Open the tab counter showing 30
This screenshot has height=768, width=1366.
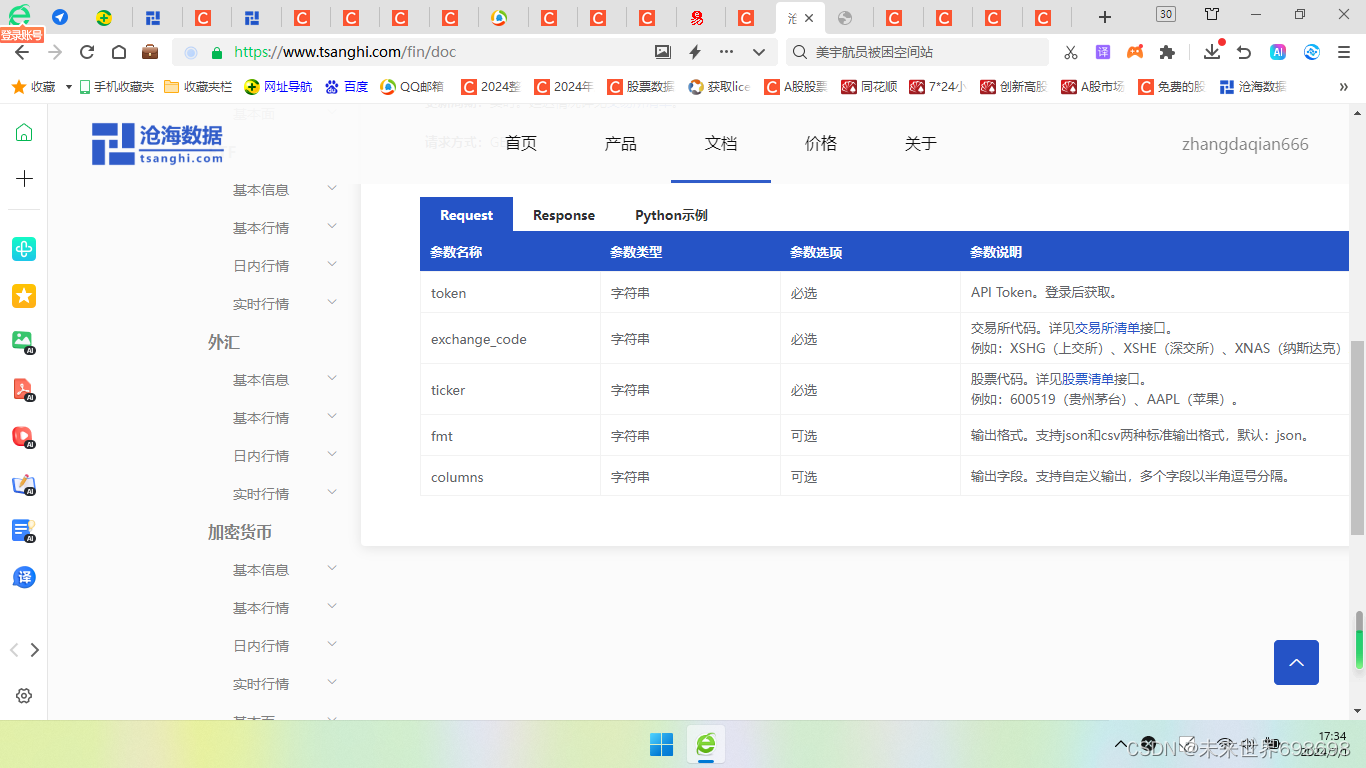pos(1166,14)
